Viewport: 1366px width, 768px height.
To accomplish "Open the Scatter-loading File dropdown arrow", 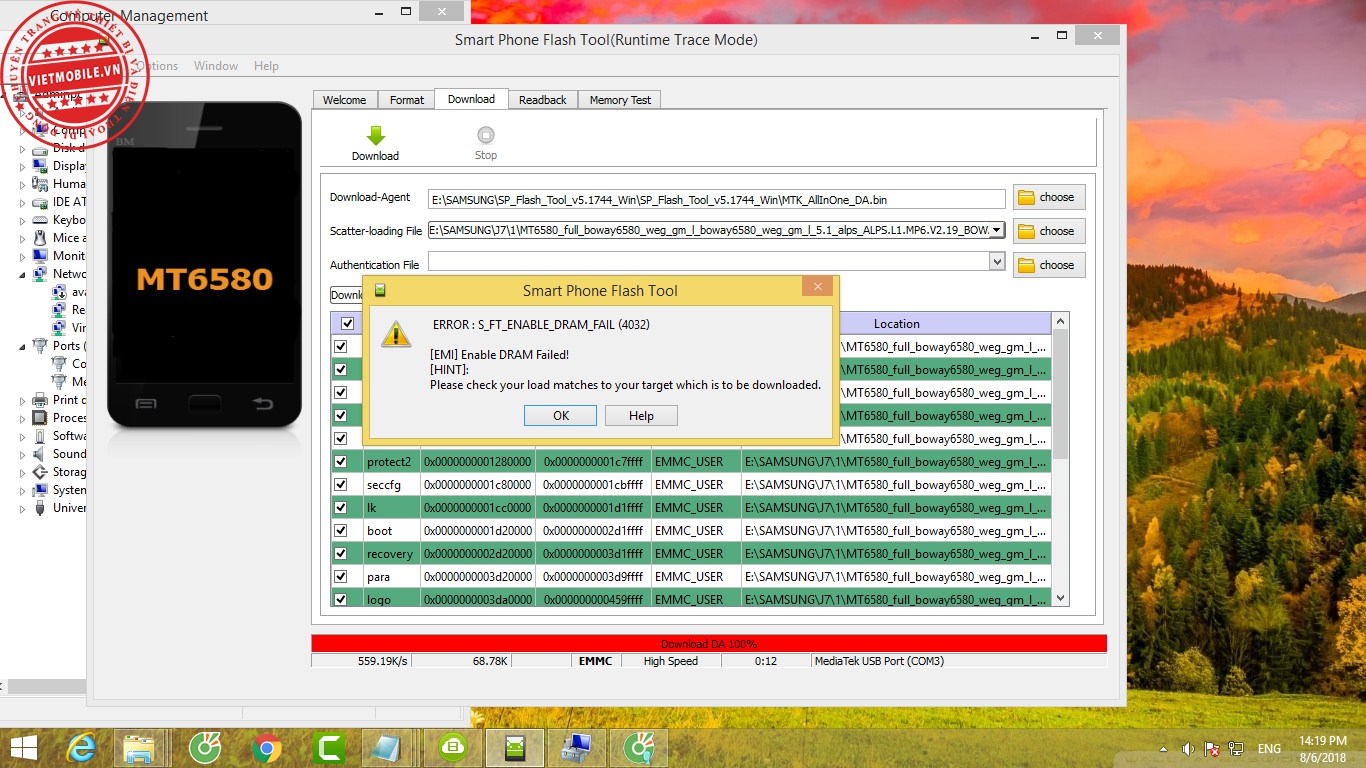I will pyautogui.click(x=996, y=230).
